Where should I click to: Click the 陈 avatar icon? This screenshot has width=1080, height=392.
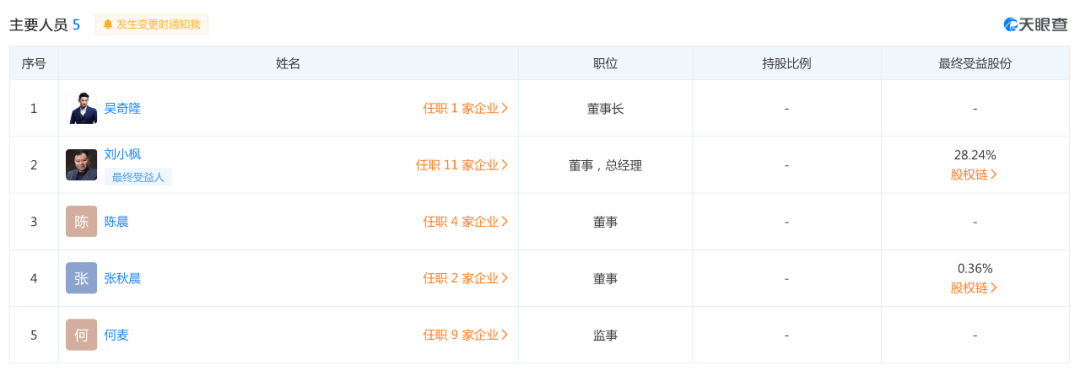[x=81, y=221]
